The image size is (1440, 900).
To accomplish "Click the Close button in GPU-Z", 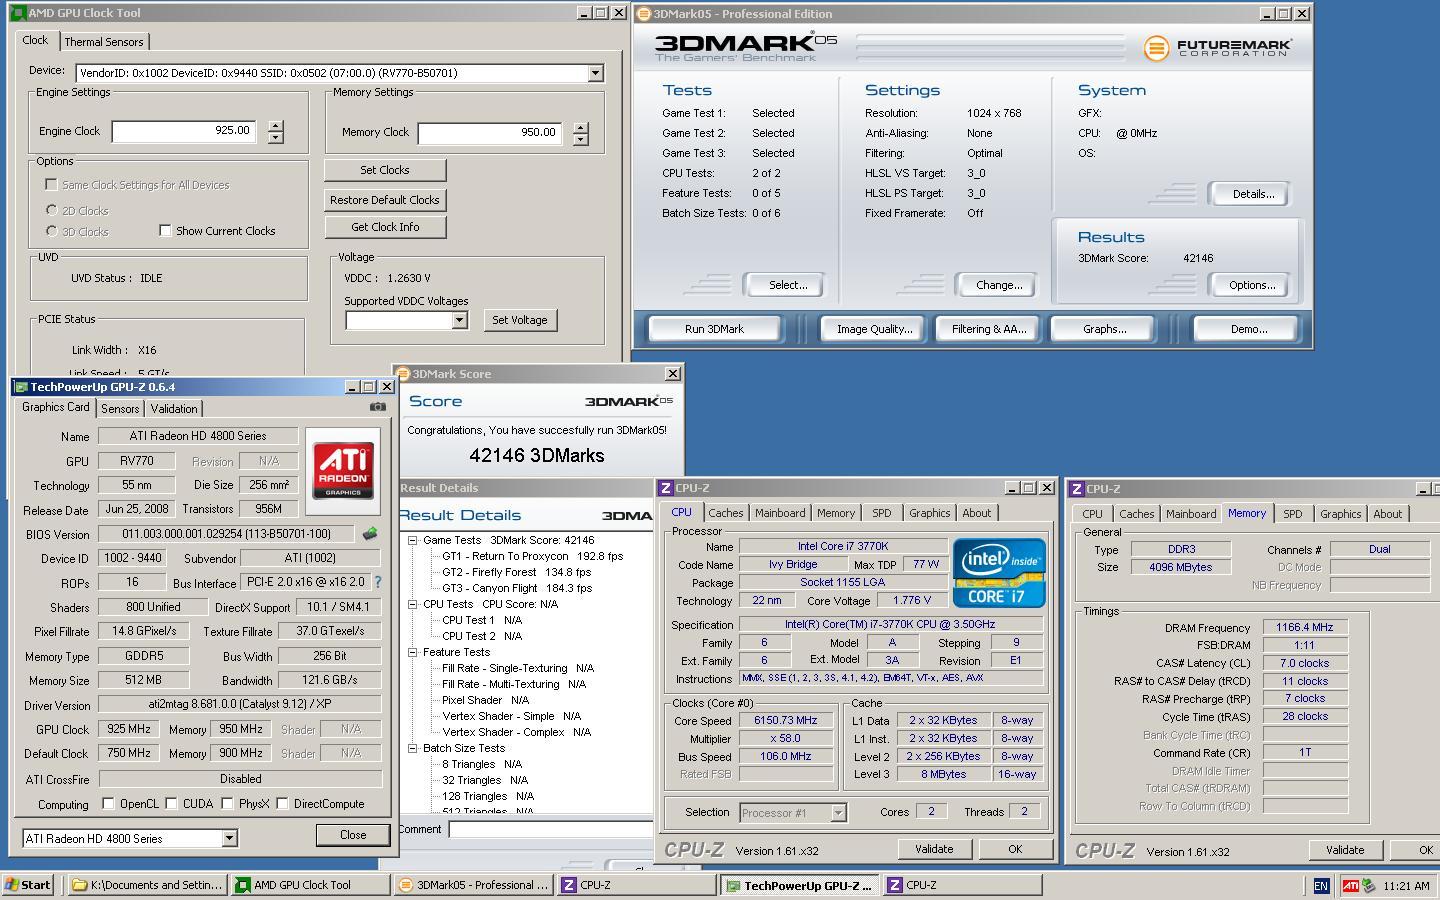I will tap(353, 835).
